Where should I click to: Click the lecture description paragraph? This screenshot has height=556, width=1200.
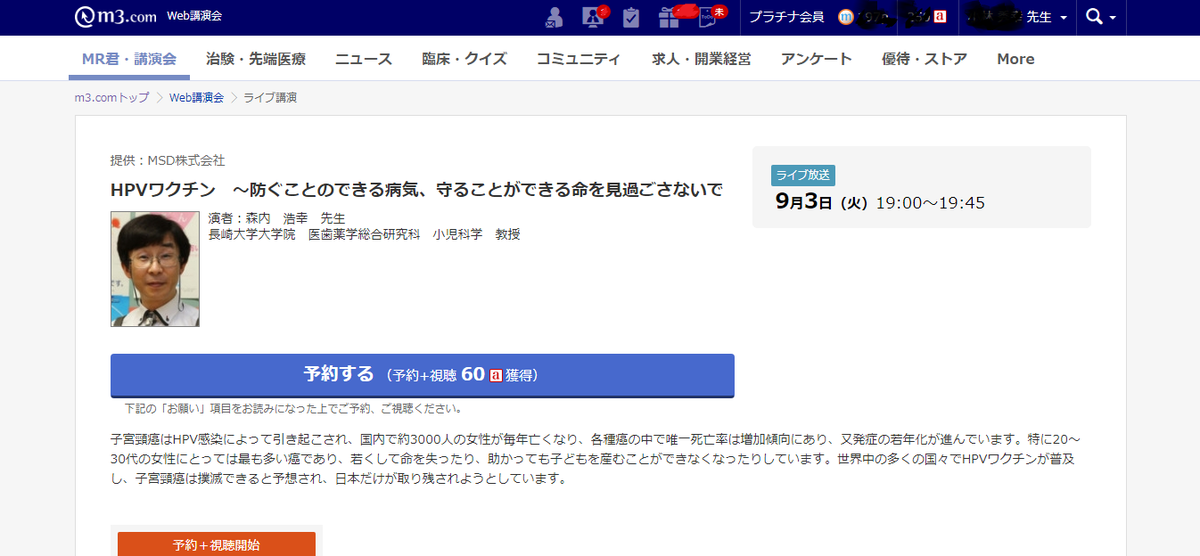[x=596, y=458]
